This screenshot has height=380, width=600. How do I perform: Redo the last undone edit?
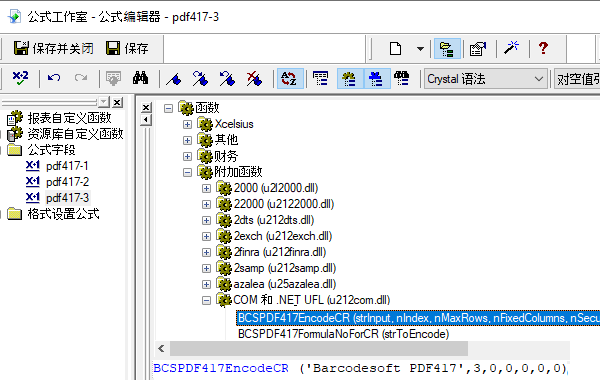81,78
